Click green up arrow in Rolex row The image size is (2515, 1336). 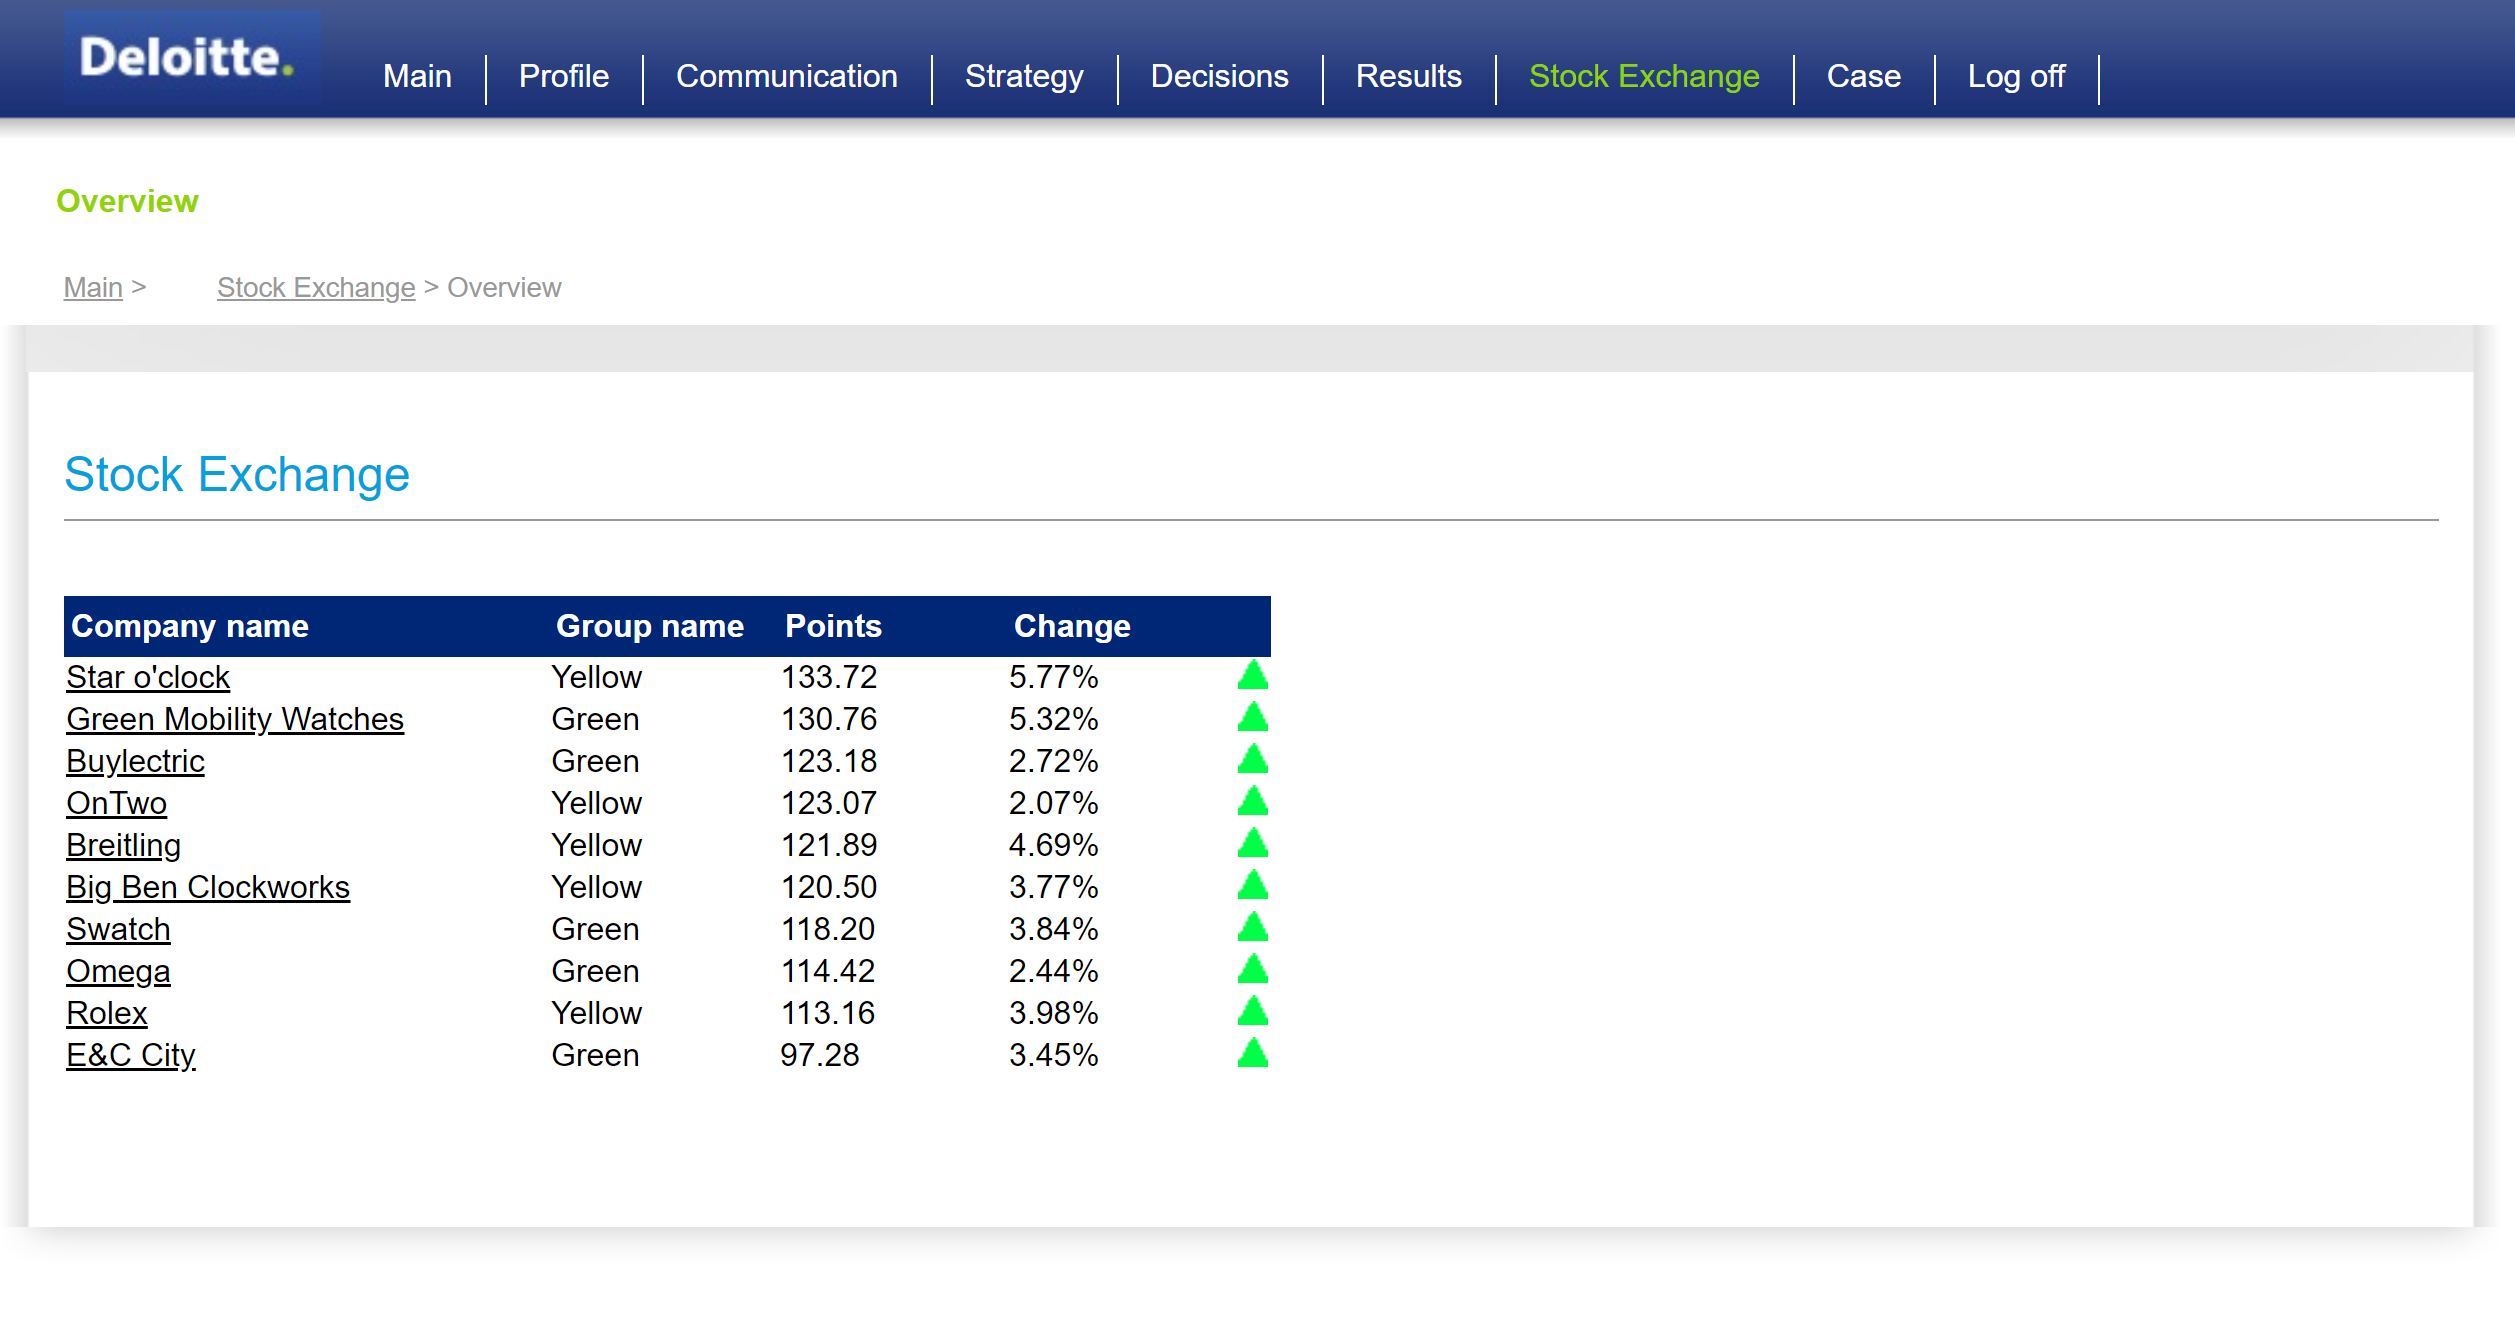[1252, 1013]
